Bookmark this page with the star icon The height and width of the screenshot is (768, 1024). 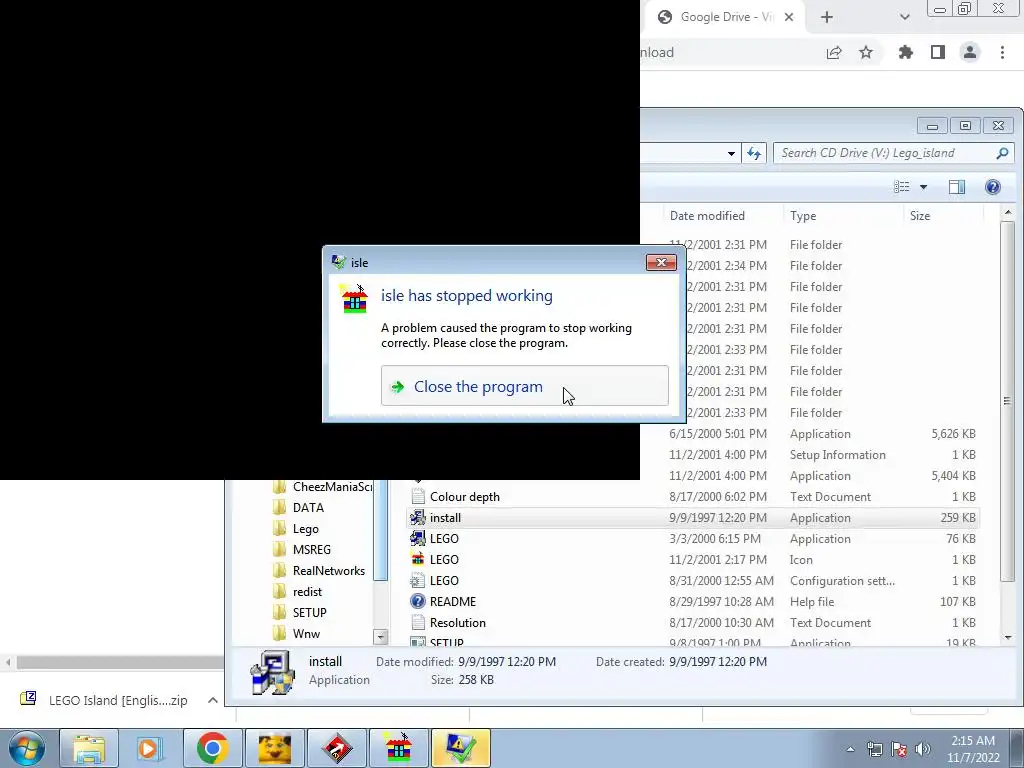pos(866,52)
